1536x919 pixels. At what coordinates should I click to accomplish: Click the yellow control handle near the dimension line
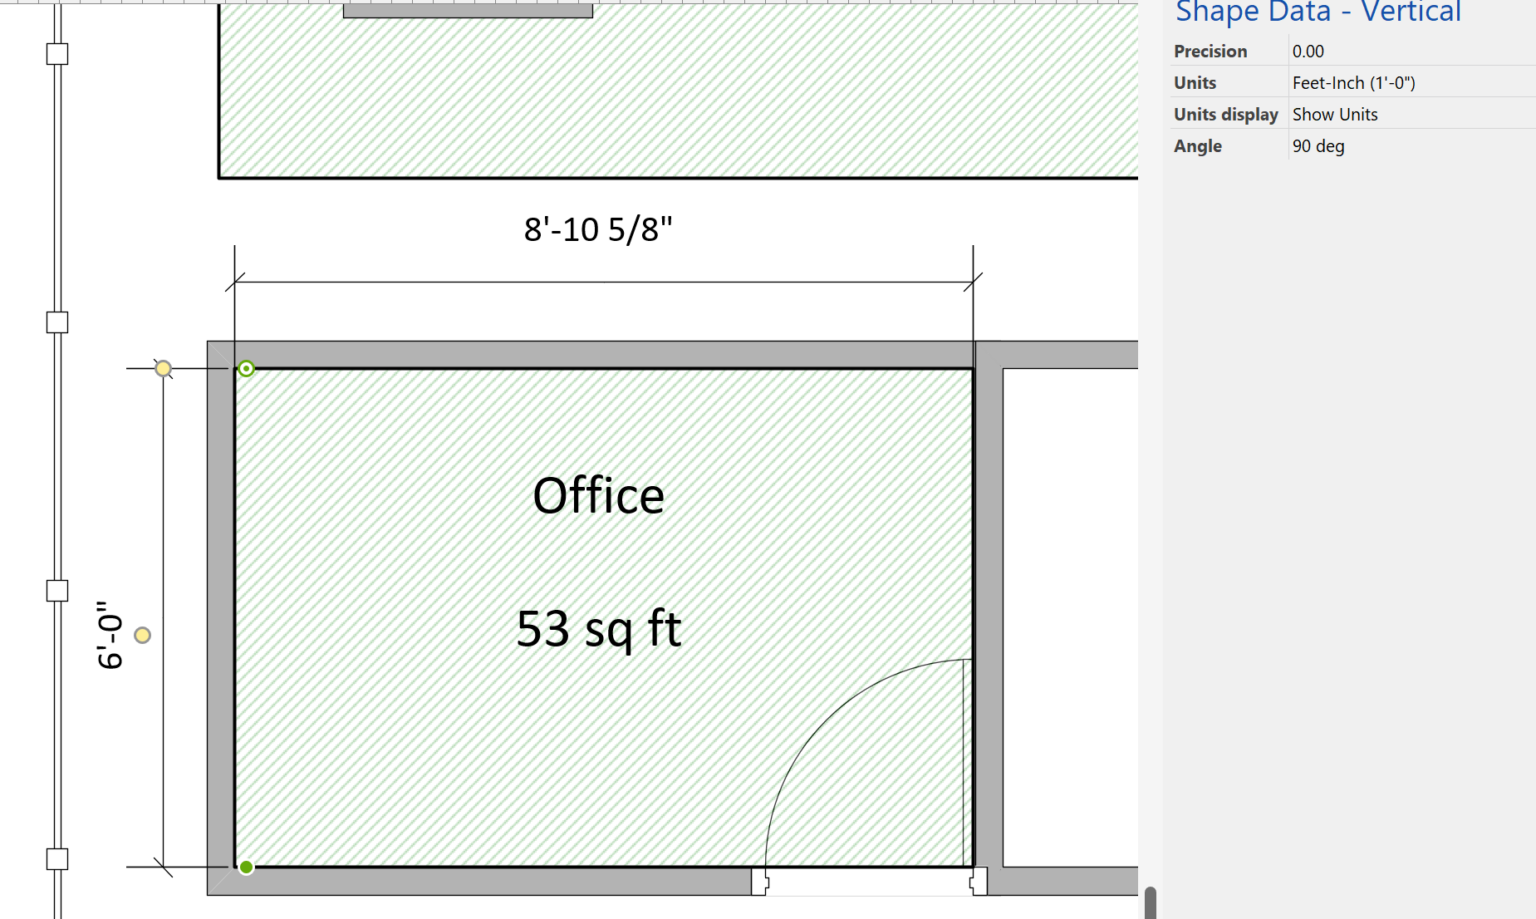tap(142, 634)
